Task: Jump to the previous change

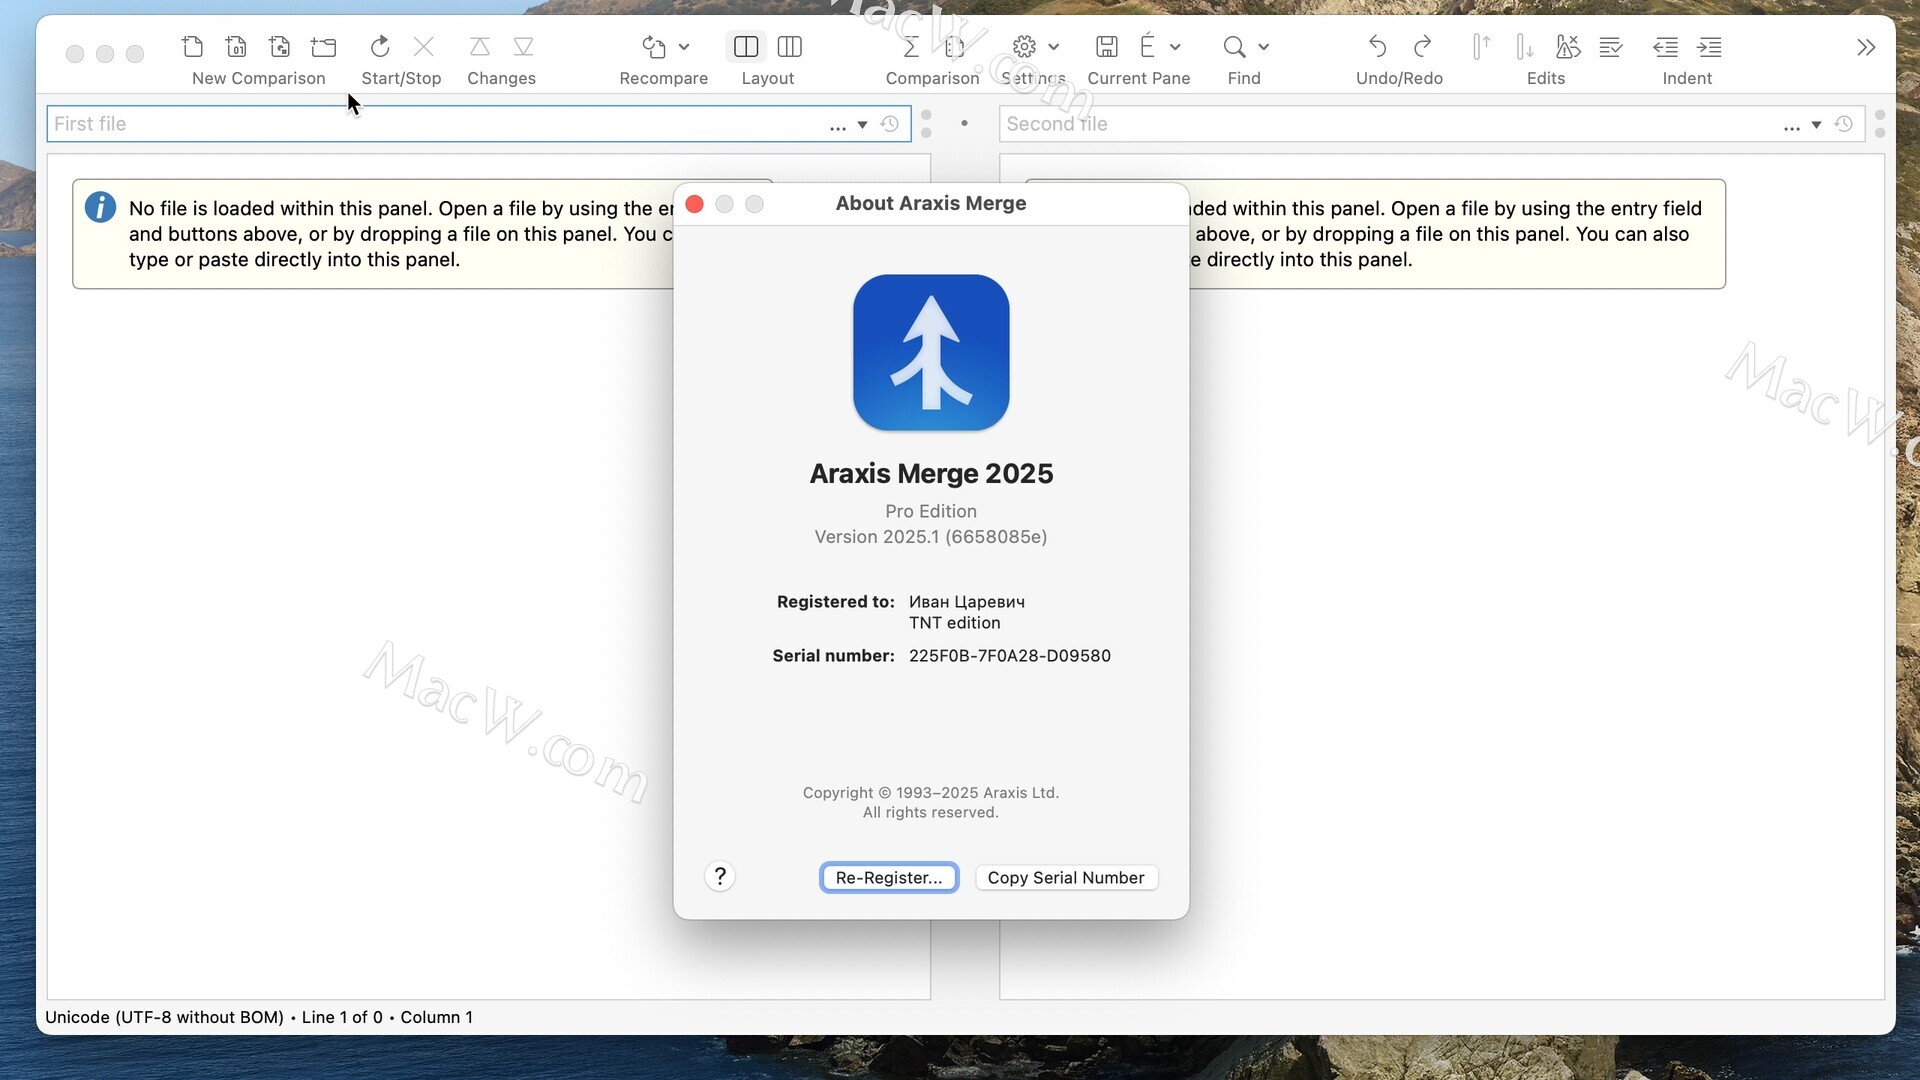Action: click(480, 46)
